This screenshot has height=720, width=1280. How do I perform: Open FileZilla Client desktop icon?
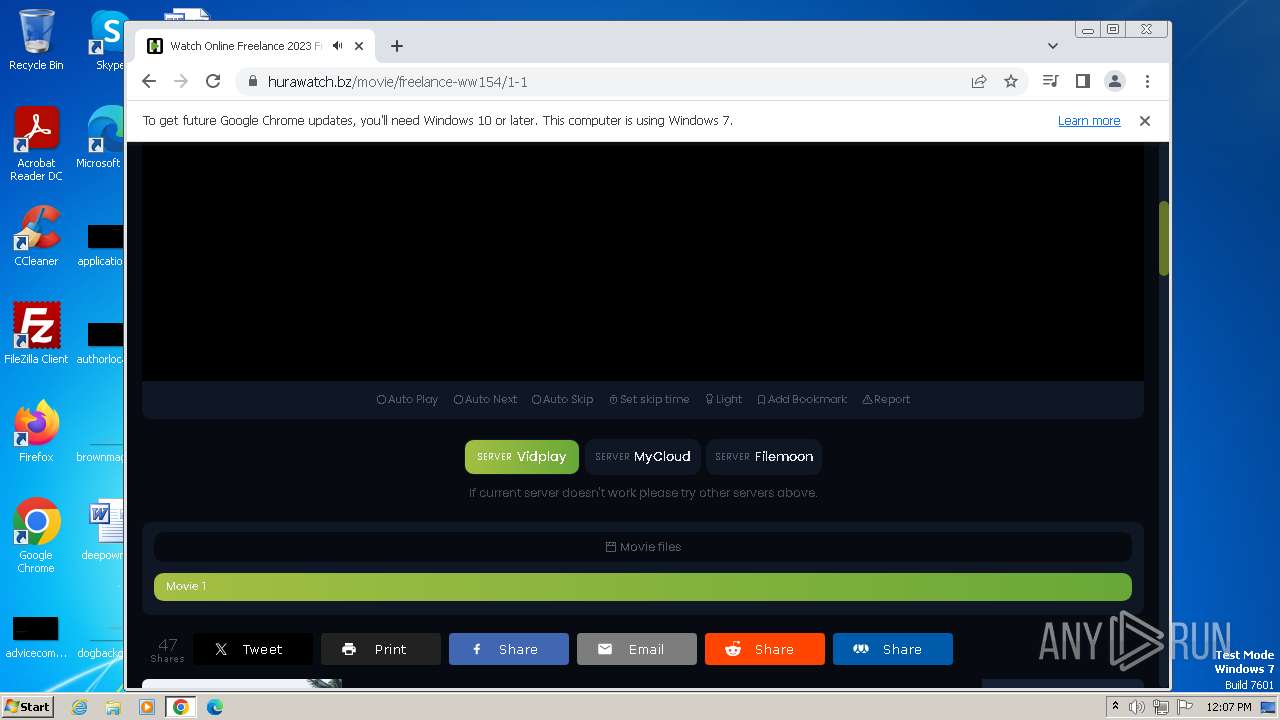[x=36, y=333]
